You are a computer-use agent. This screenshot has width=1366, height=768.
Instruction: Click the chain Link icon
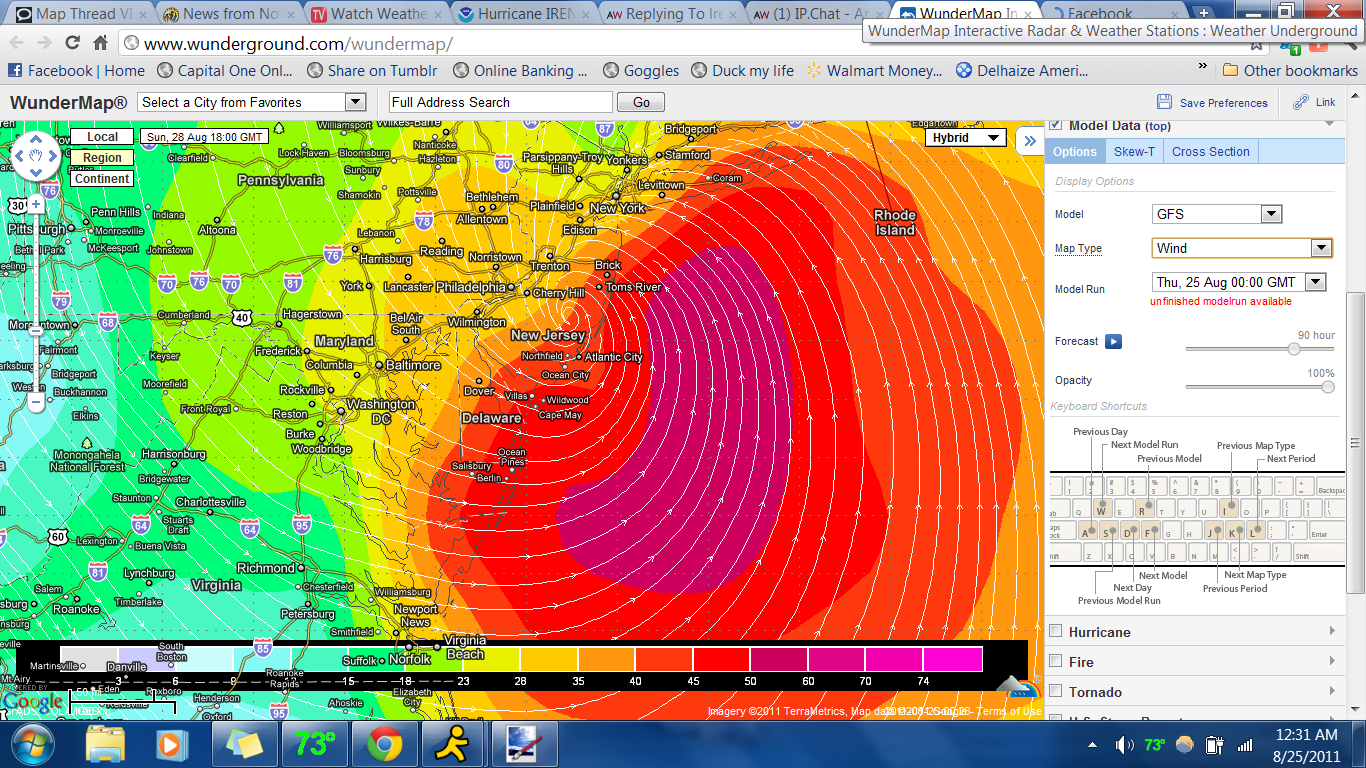(x=1300, y=102)
